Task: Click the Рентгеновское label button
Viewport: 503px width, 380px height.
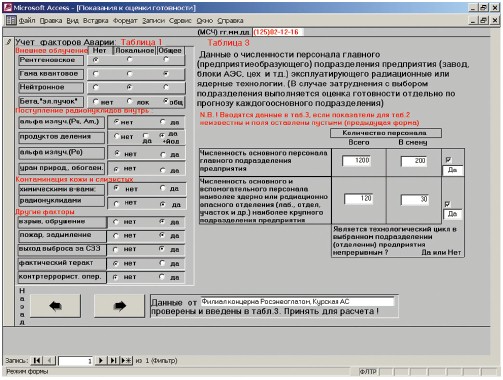Action: (51, 60)
